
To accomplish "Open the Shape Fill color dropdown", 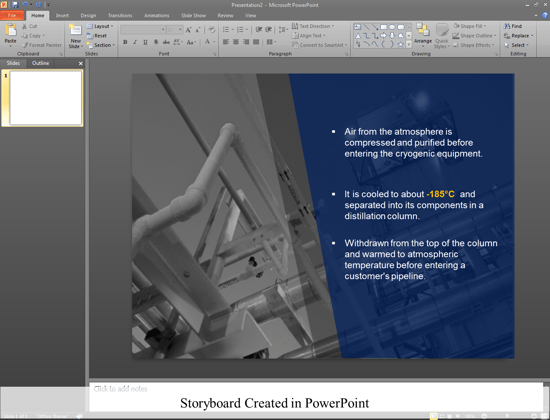I will [470, 26].
